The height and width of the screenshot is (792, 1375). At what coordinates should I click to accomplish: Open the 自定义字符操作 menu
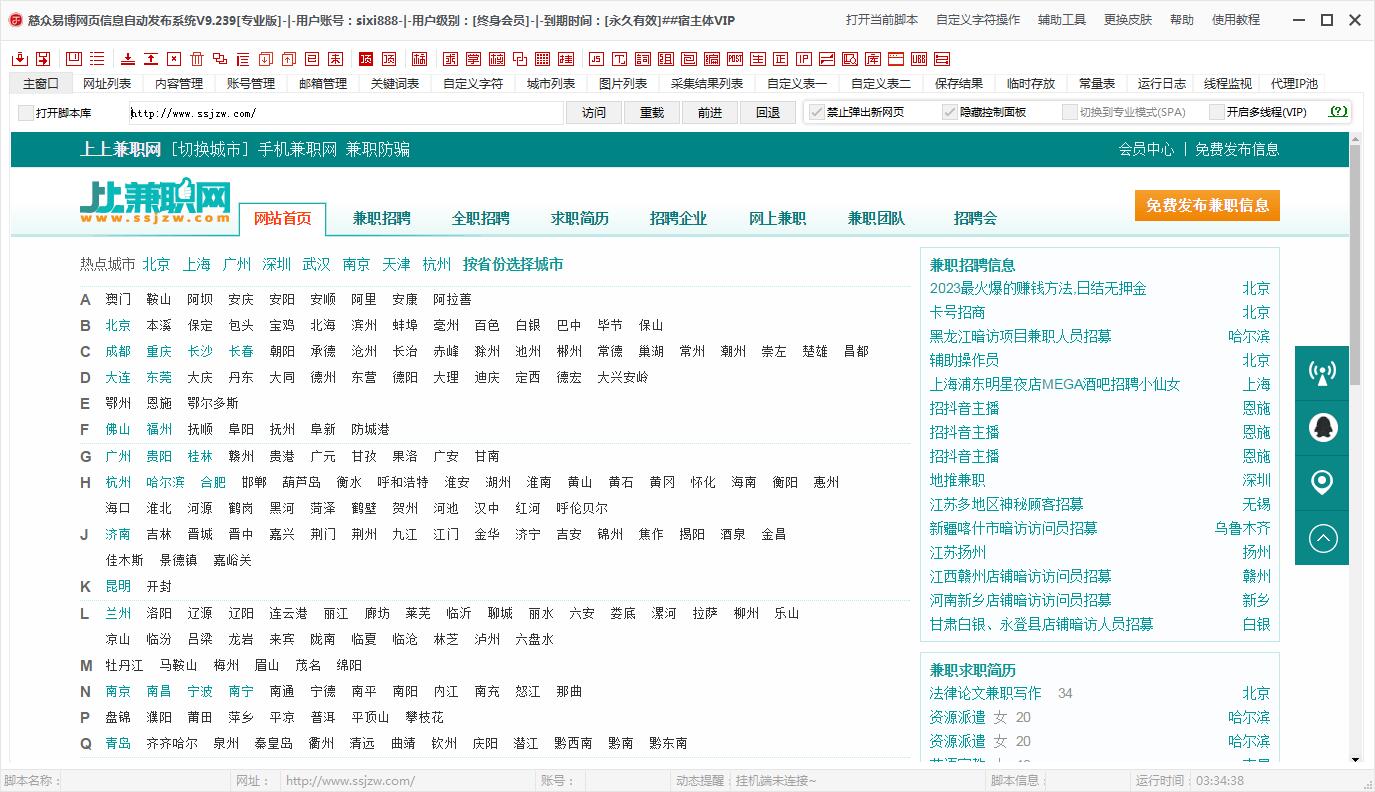[x=978, y=20]
